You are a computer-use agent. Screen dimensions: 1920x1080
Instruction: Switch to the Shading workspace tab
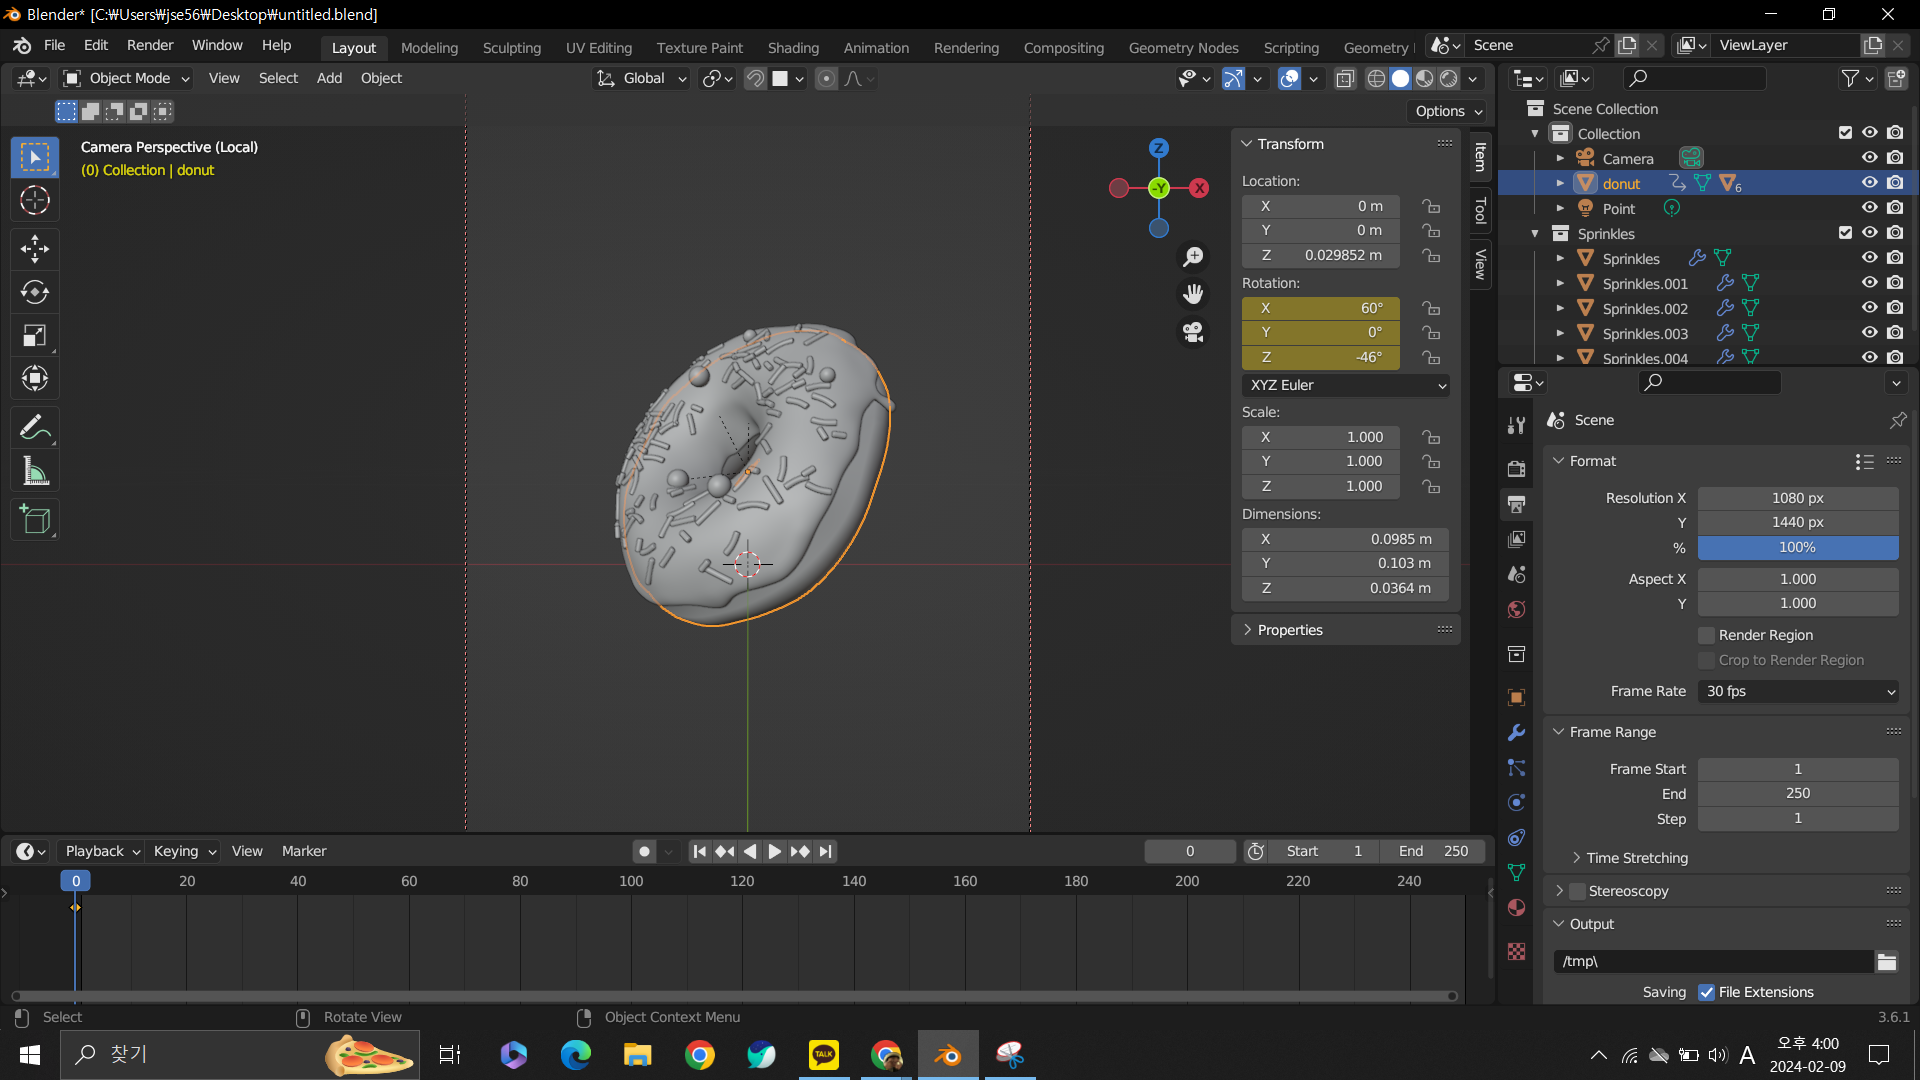click(x=793, y=47)
